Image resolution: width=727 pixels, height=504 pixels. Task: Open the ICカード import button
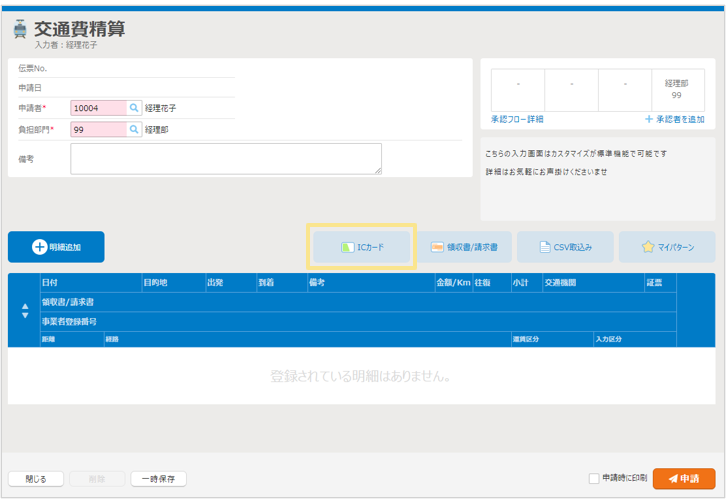click(x=362, y=247)
